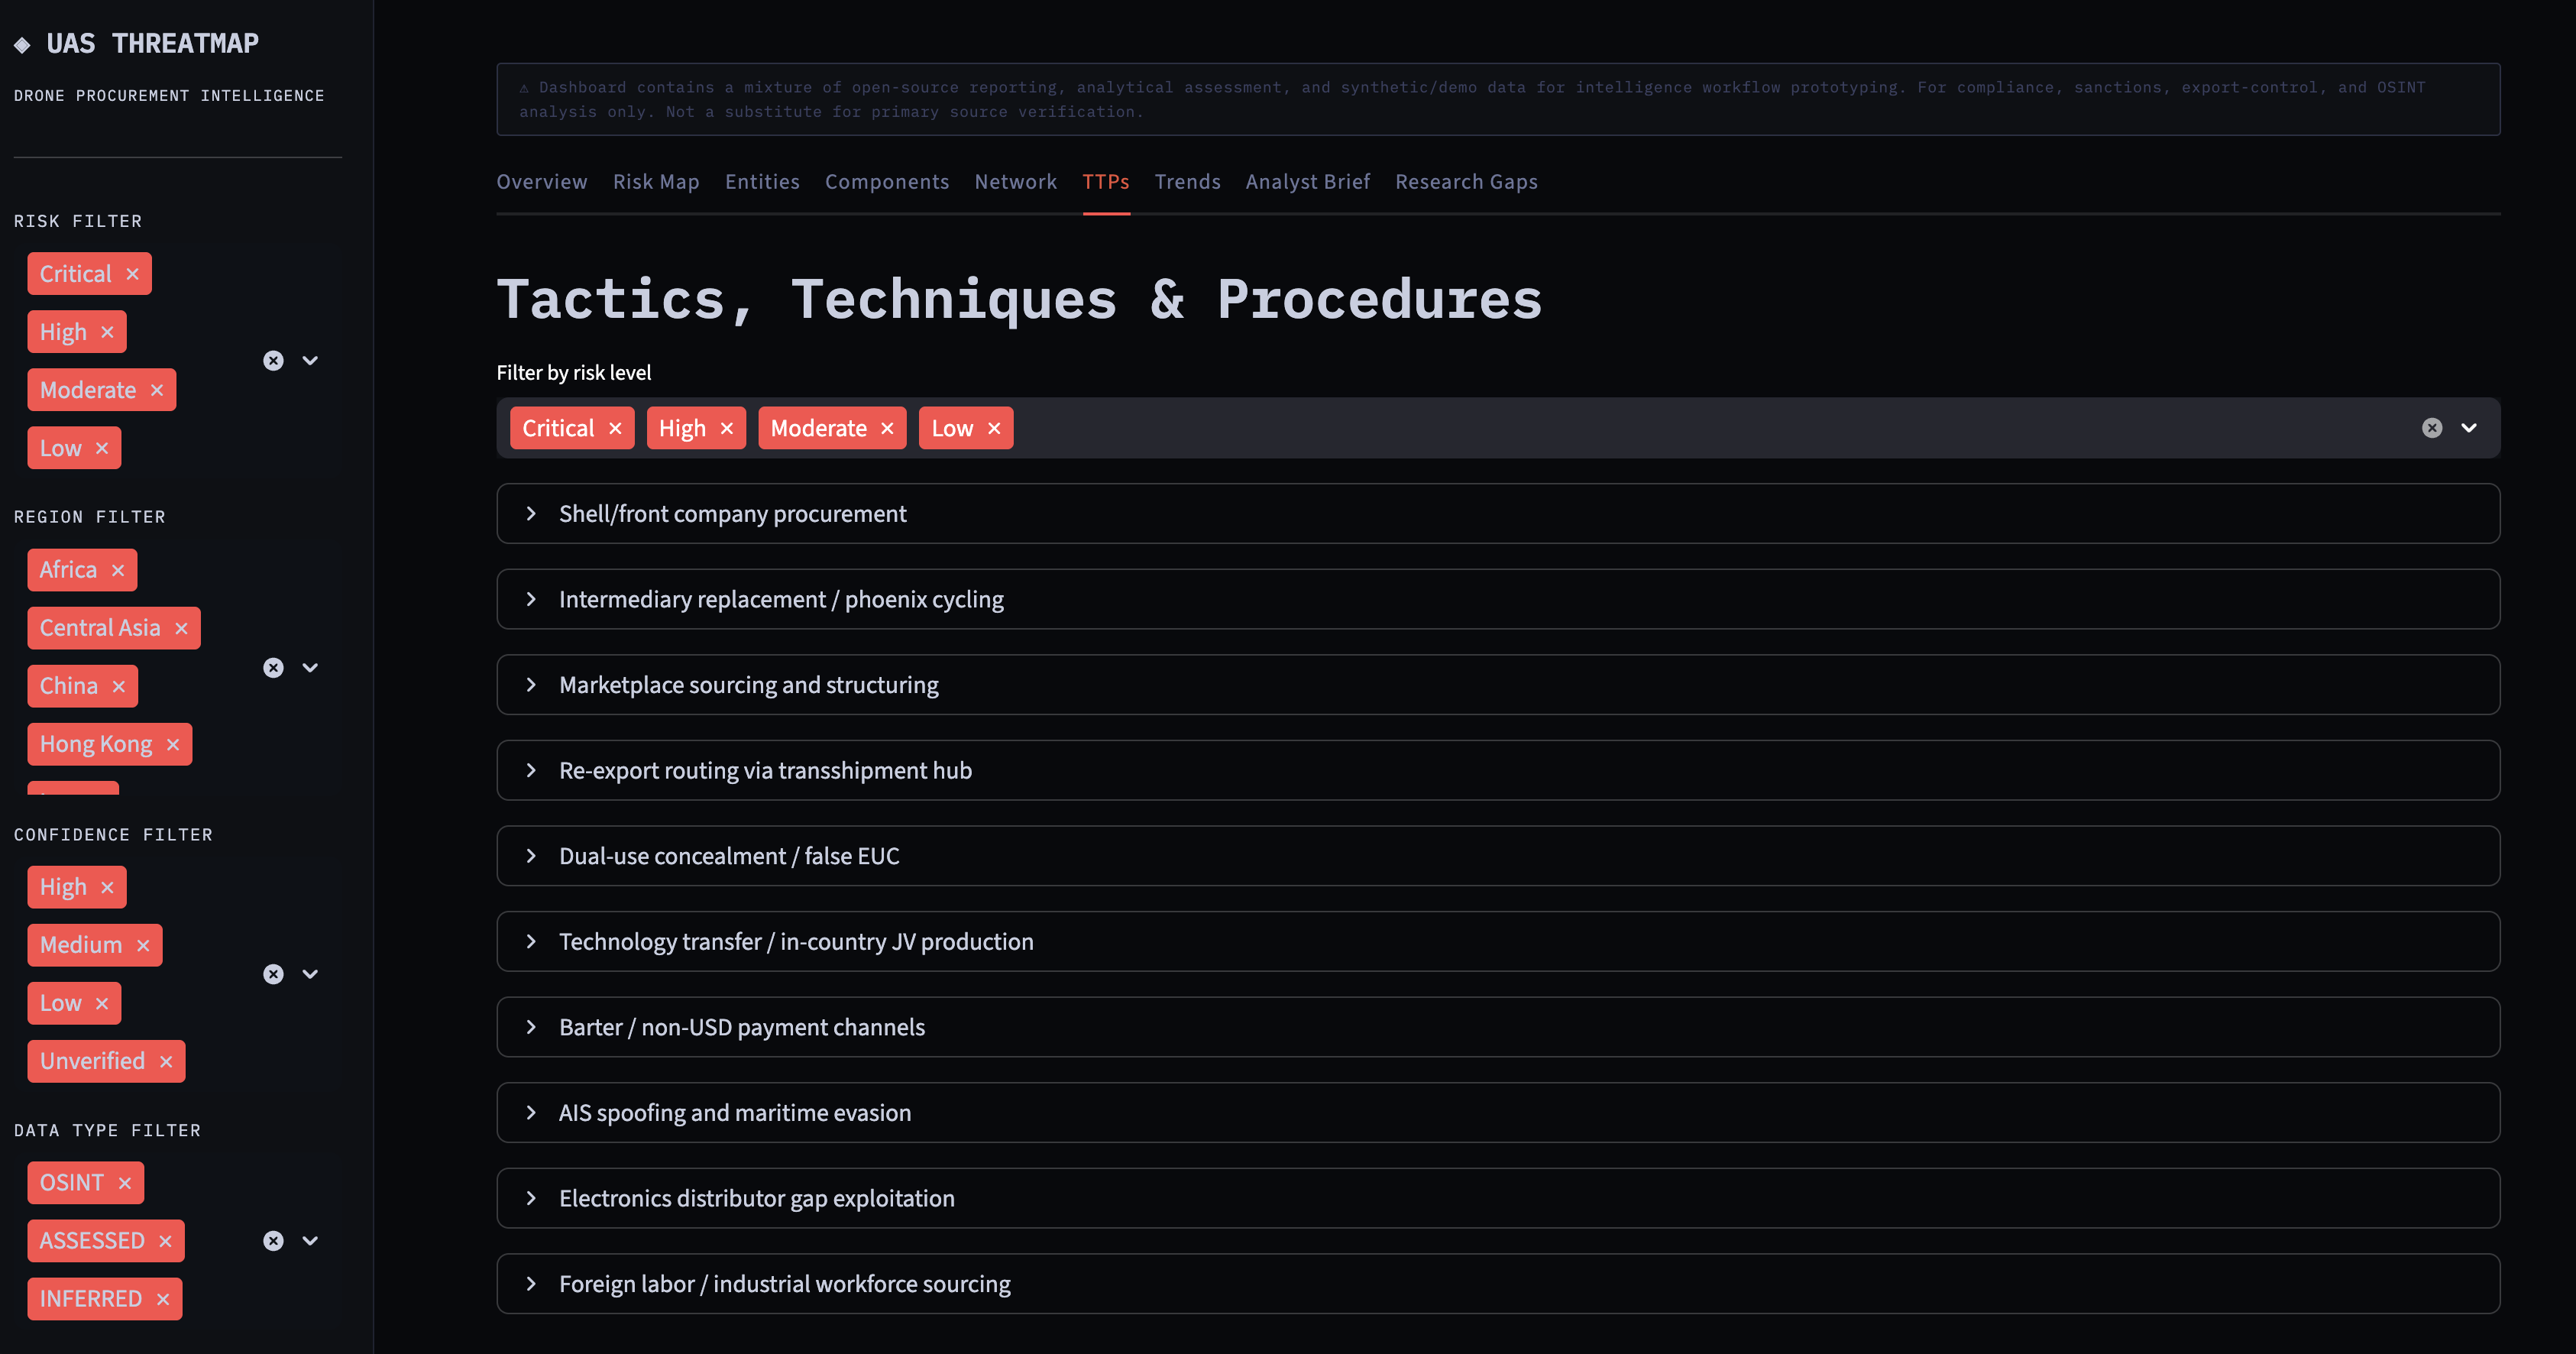Image resolution: width=2576 pixels, height=1354 pixels.
Task: Open Region Filter dropdown
Action: [310, 668]
